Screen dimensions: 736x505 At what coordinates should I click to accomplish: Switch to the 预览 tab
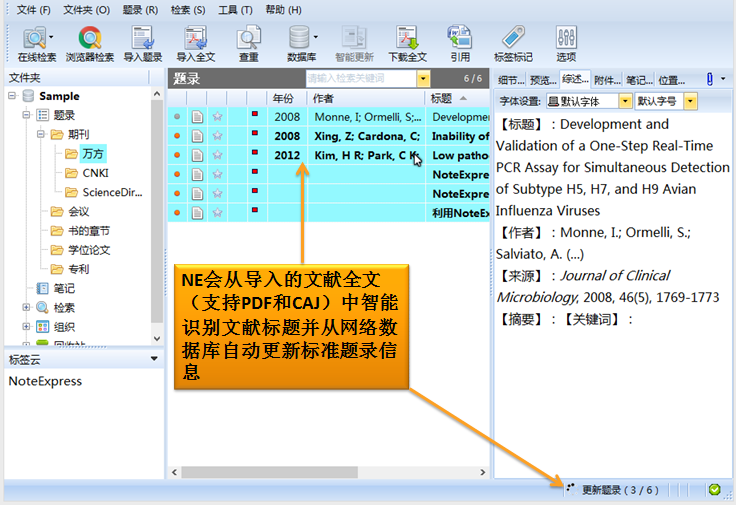[543, 80]
